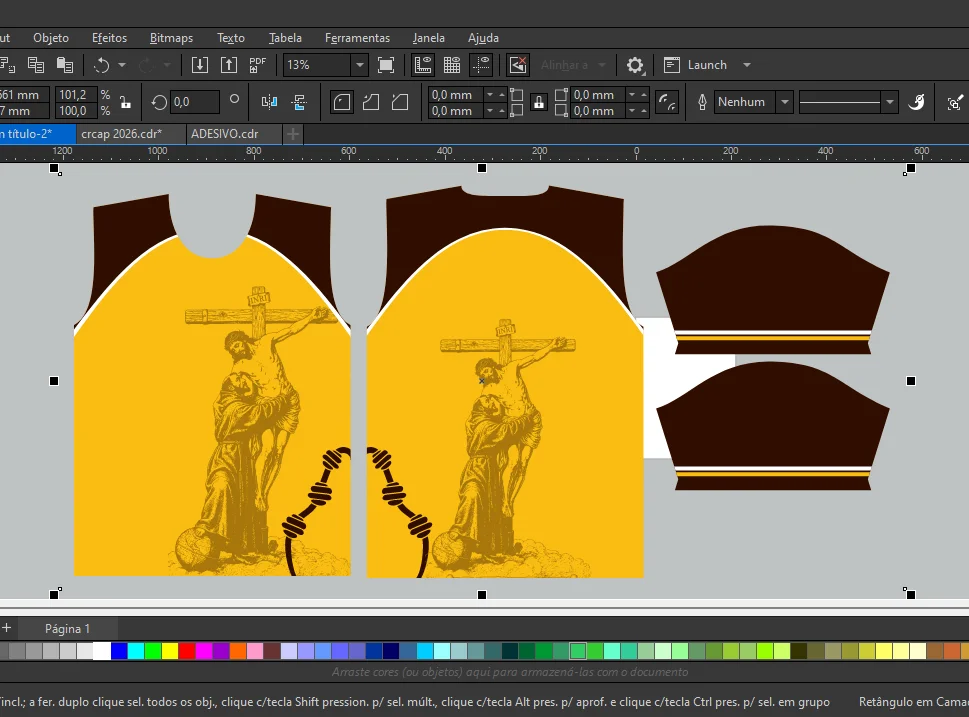Click the Convert to curves icon
The height and width of the screenshot is (717, 969).
pyautogui.click(x=916, y=102)
